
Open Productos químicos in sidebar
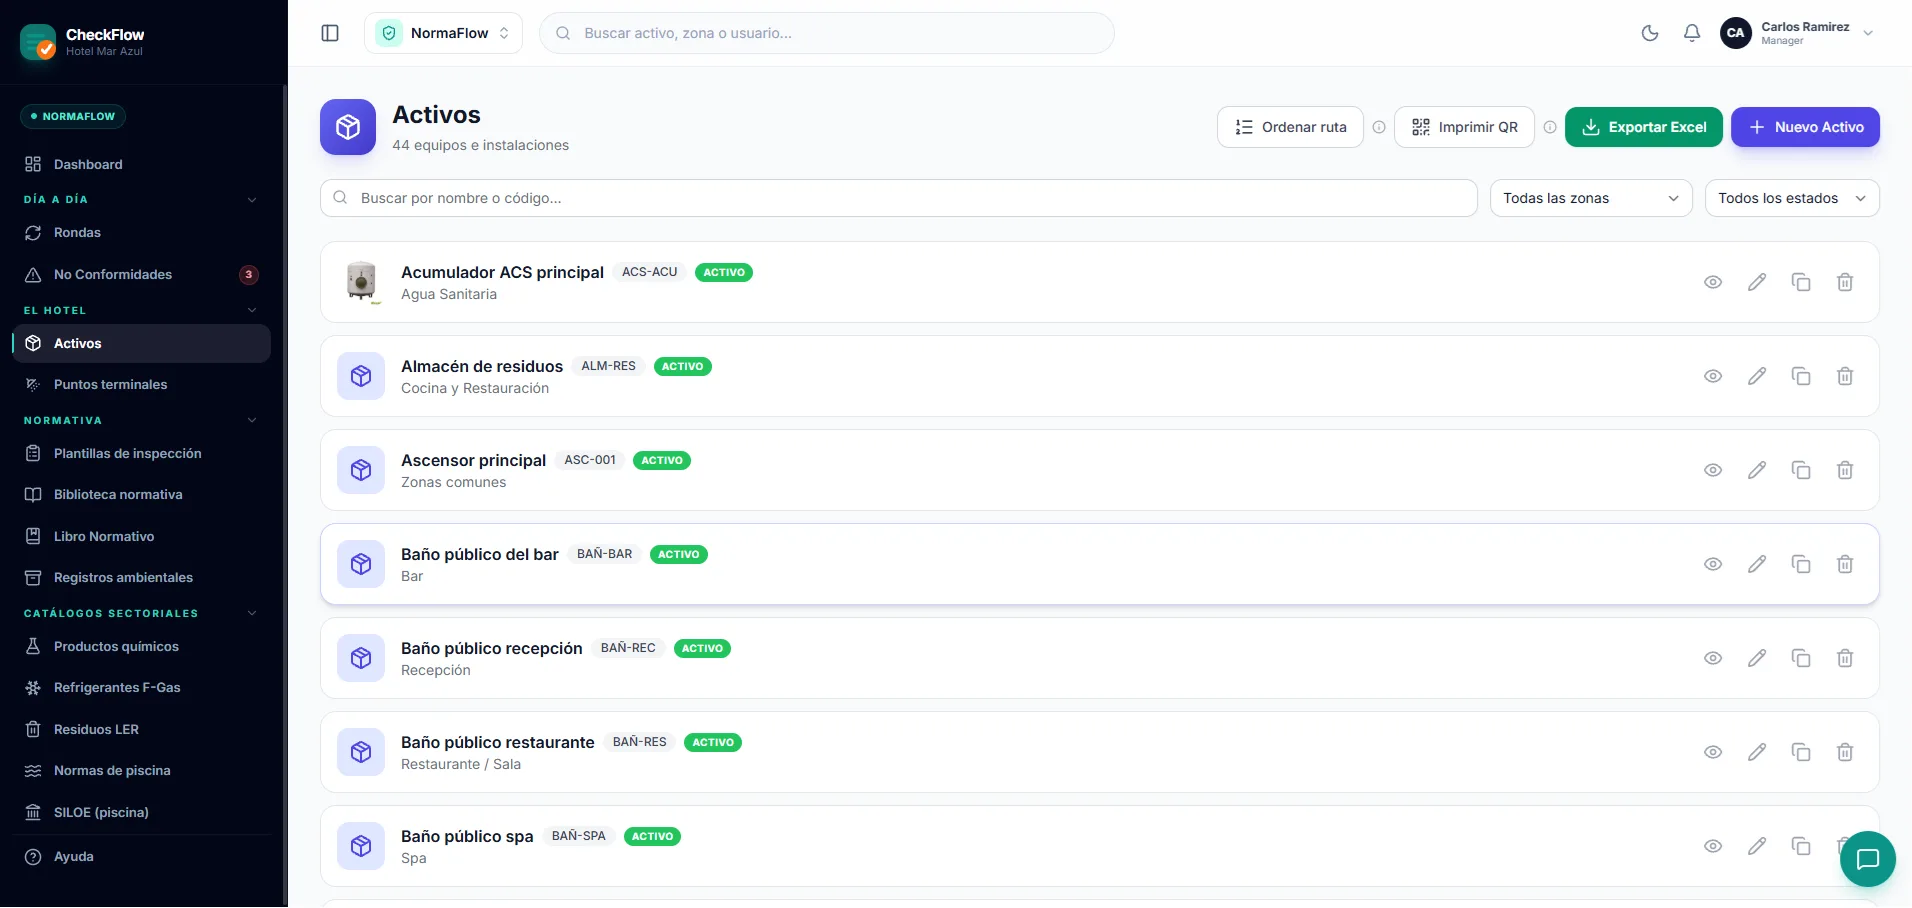(141, 646)
